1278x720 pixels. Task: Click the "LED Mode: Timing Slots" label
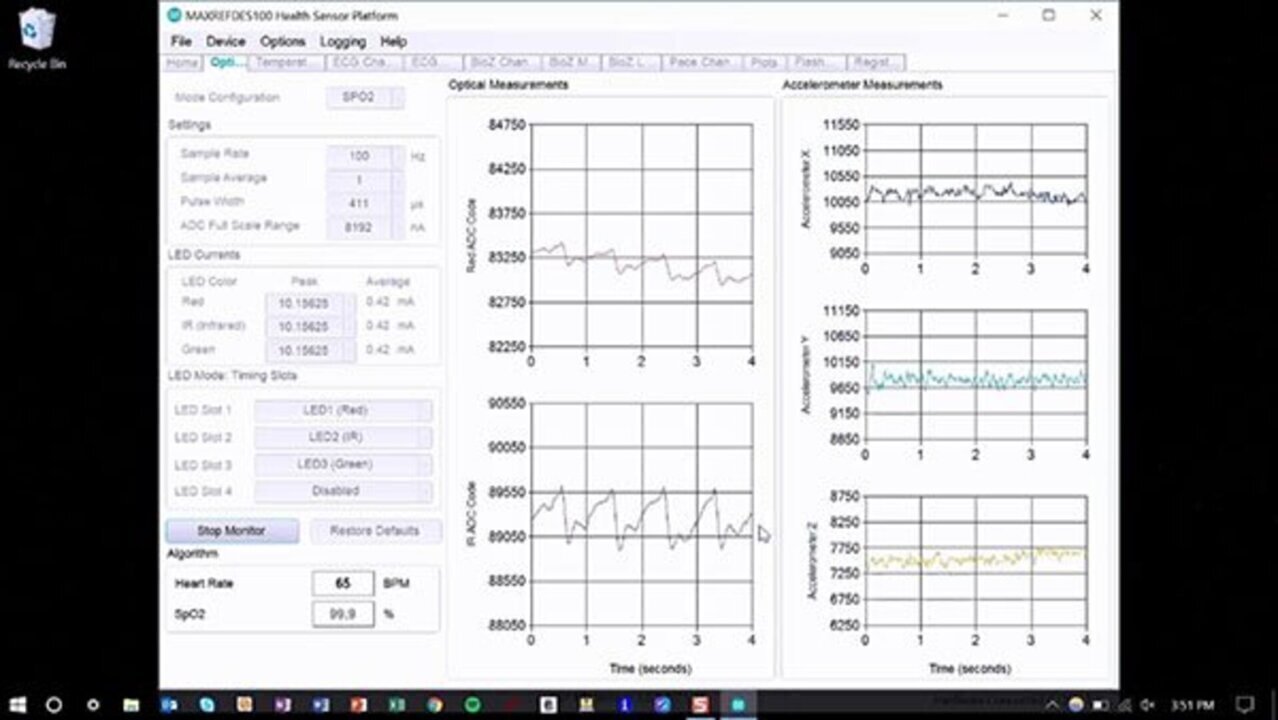[x=232, y=376]
